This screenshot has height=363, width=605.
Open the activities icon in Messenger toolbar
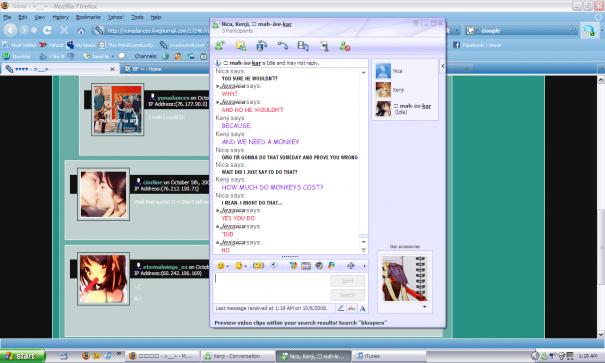click(303, 46)
